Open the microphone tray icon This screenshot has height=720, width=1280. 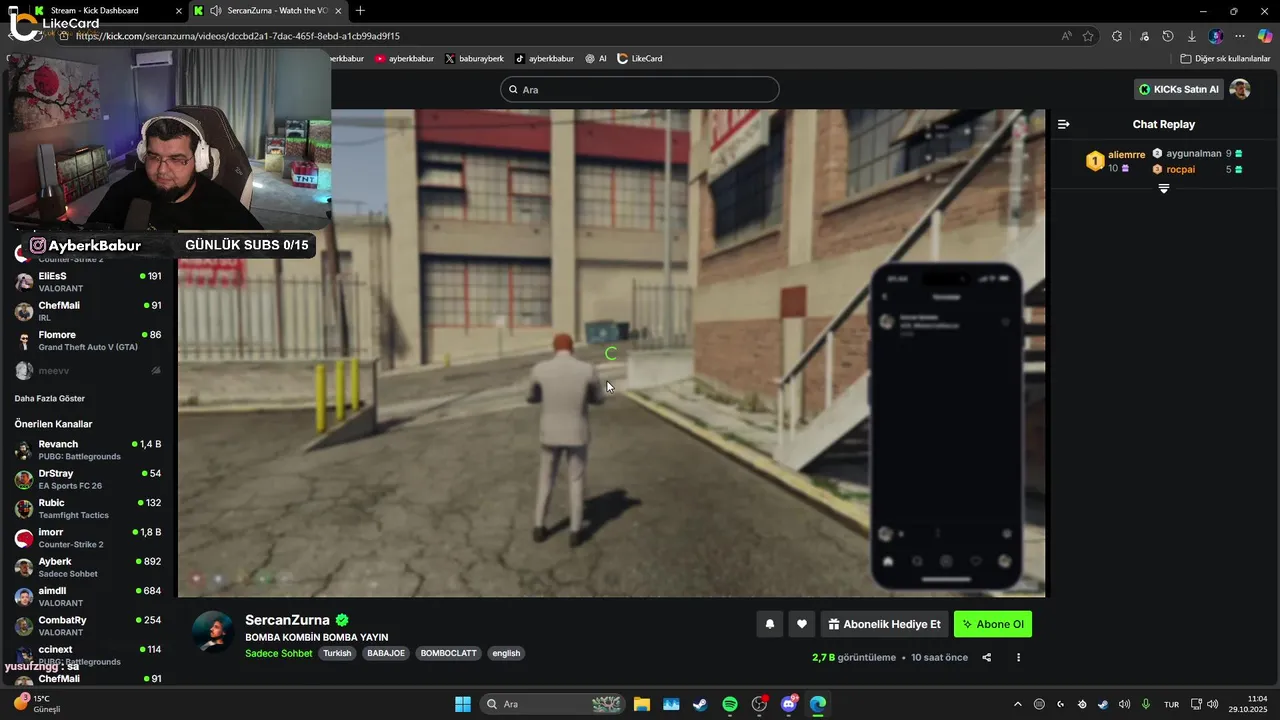[x=1146, y=704]
